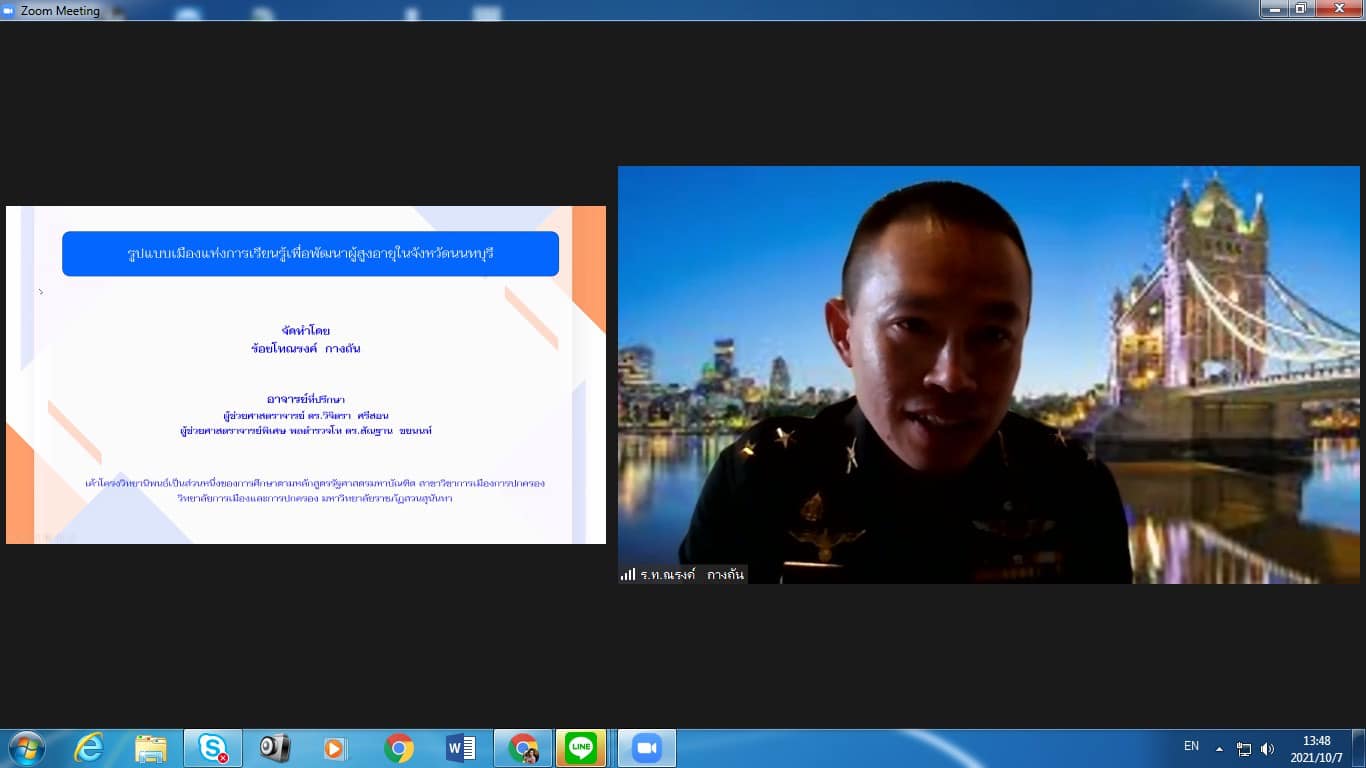Image resolution: width=1366 pixels, height=768 pixels.
Task: Click the Zoom taskbar icon
Action: pyautogui.click(x=647, y=748)
